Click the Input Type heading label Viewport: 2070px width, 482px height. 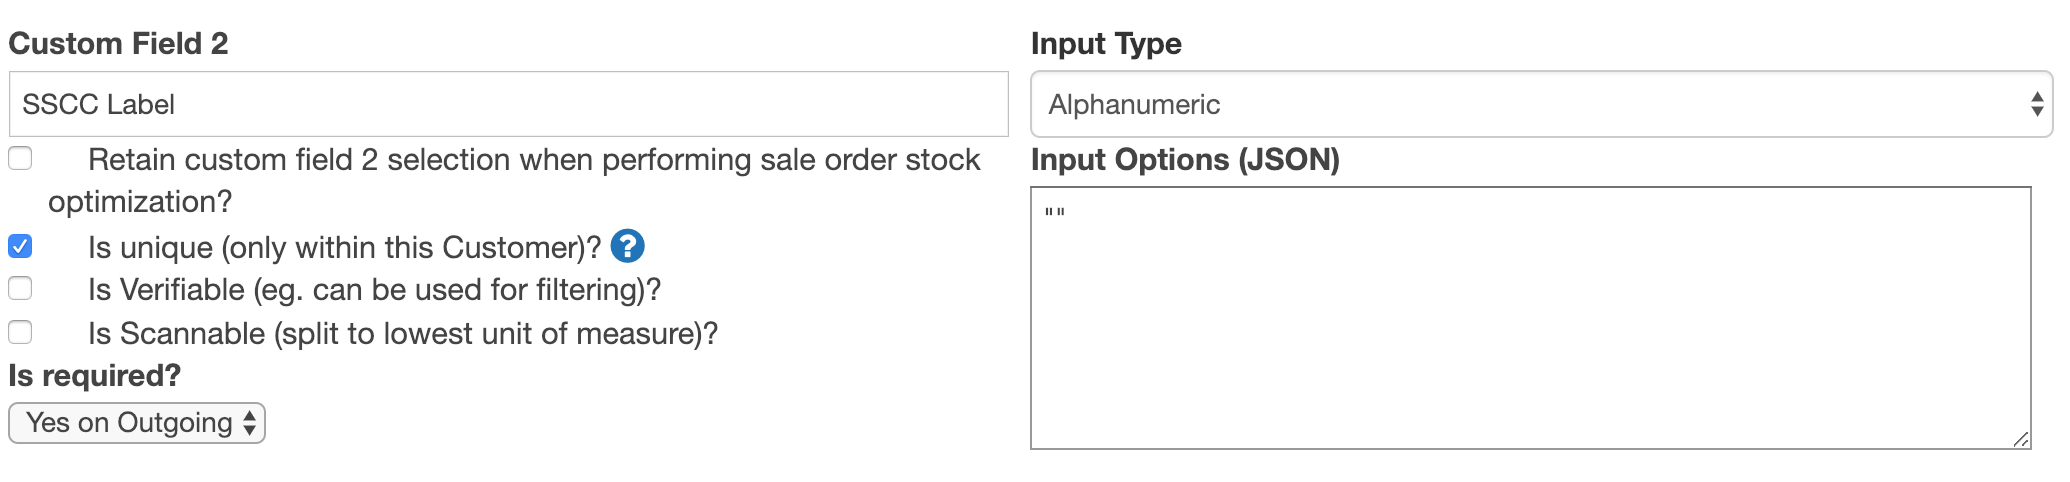click(x=1106, y=44)
